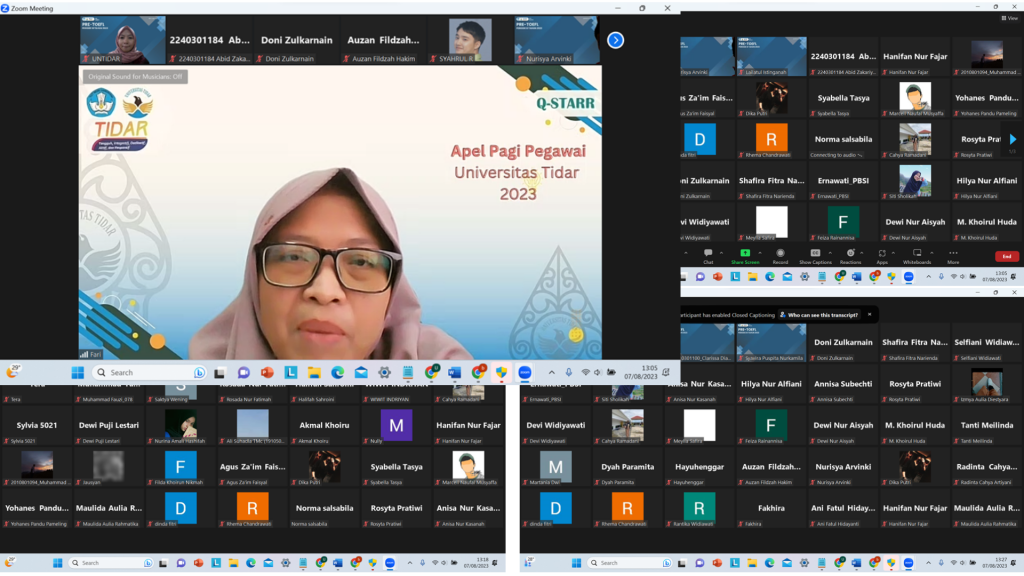Select the Ani Fatul Hiday... participant tile

[x=843, y=508]
